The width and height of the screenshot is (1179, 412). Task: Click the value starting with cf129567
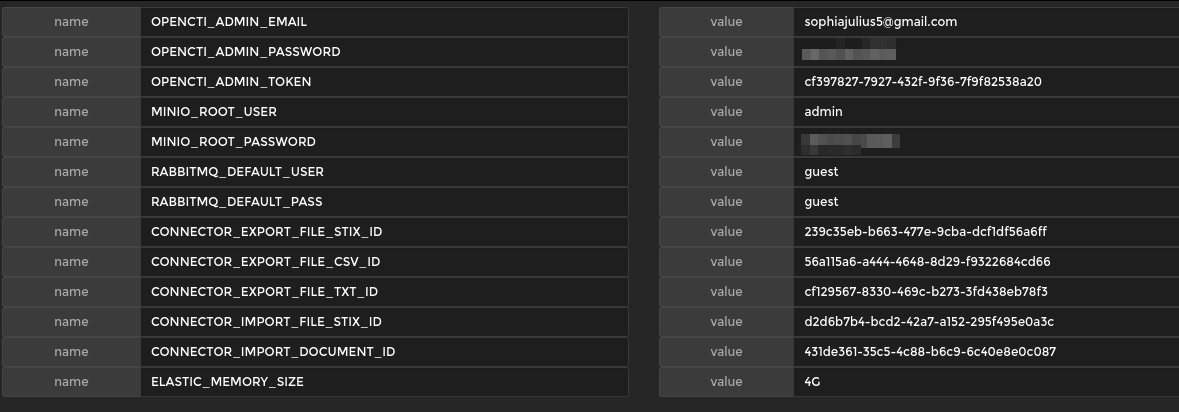pos(985,292)
